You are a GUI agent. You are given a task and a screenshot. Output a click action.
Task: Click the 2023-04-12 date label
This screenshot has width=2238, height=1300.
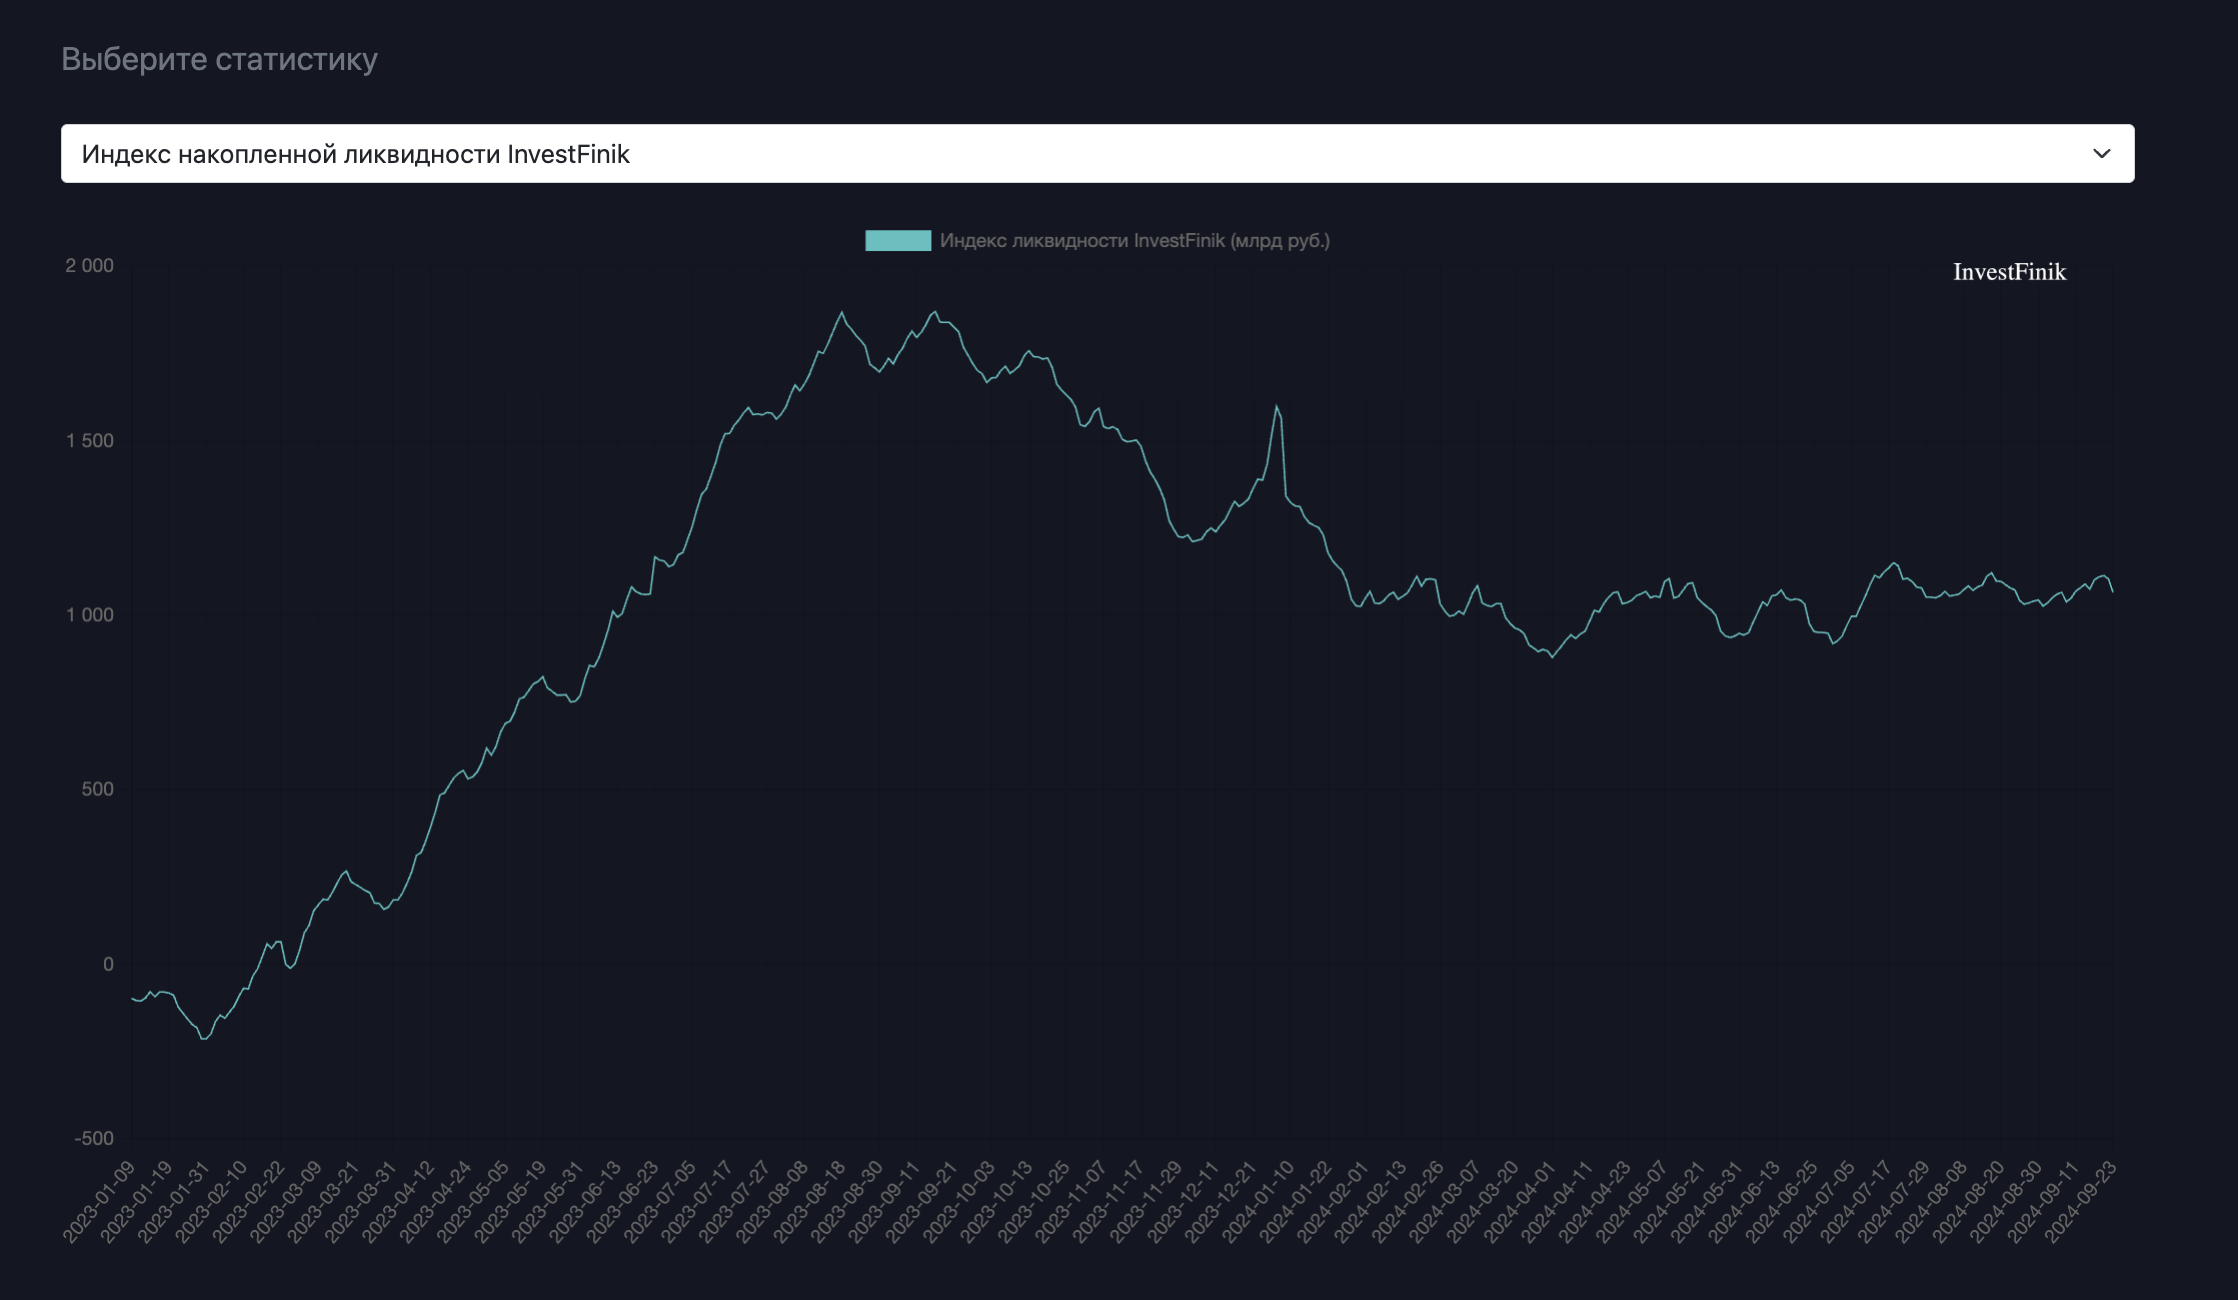click(x=398, y=1202)
